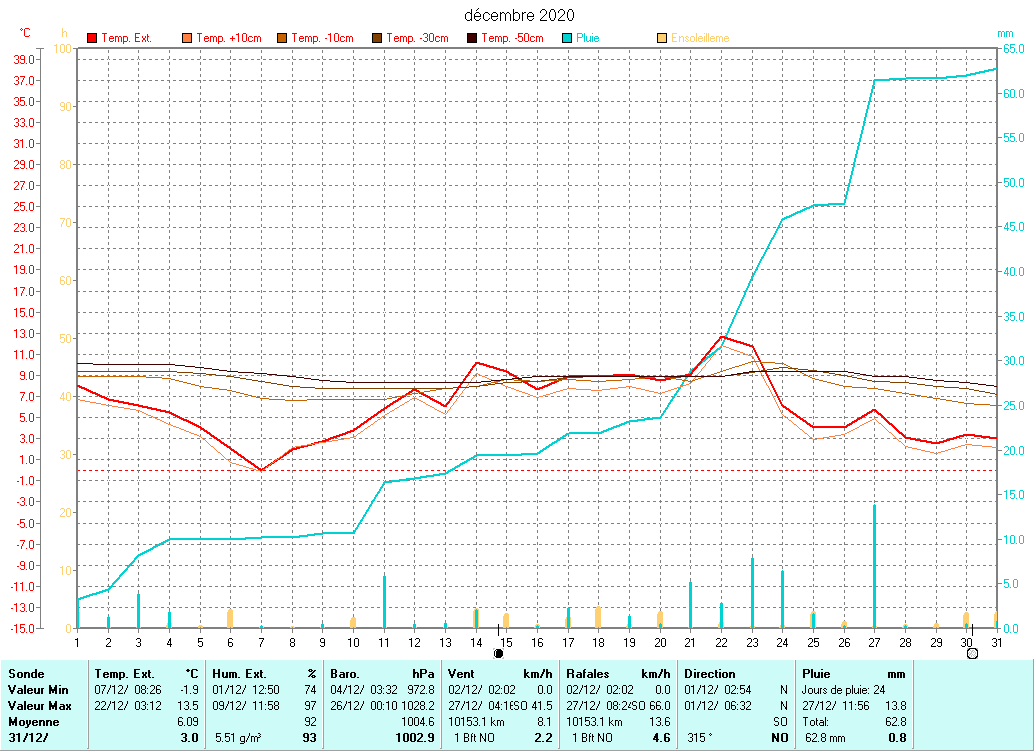Click the Pluie header in the bottom table

click(817, 674)
